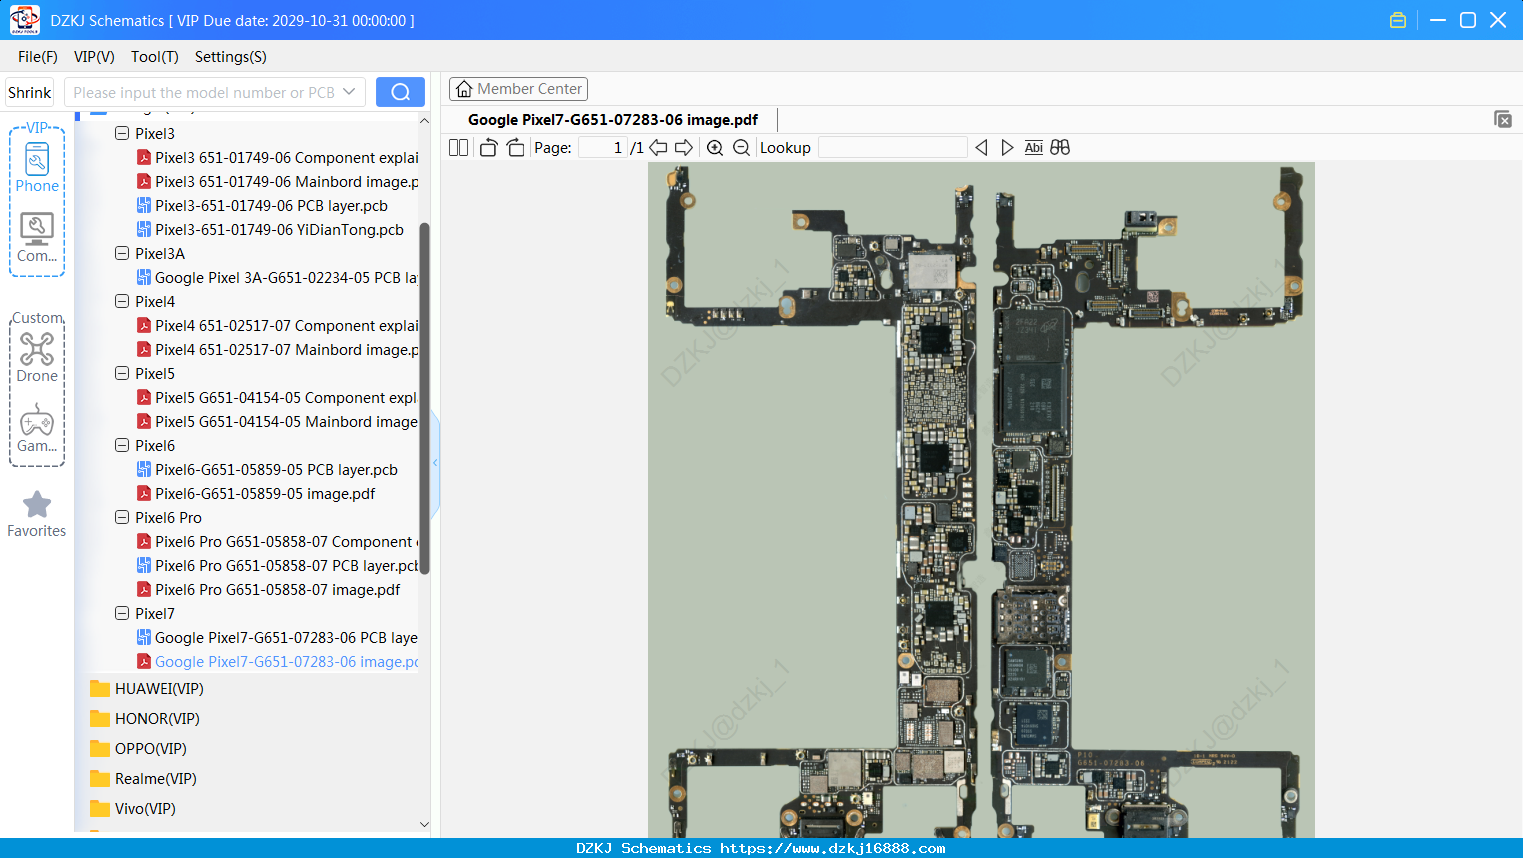This screenshot has height=858, width=1523.
Task: Go to next page arrow
Action: click(684, 147)
